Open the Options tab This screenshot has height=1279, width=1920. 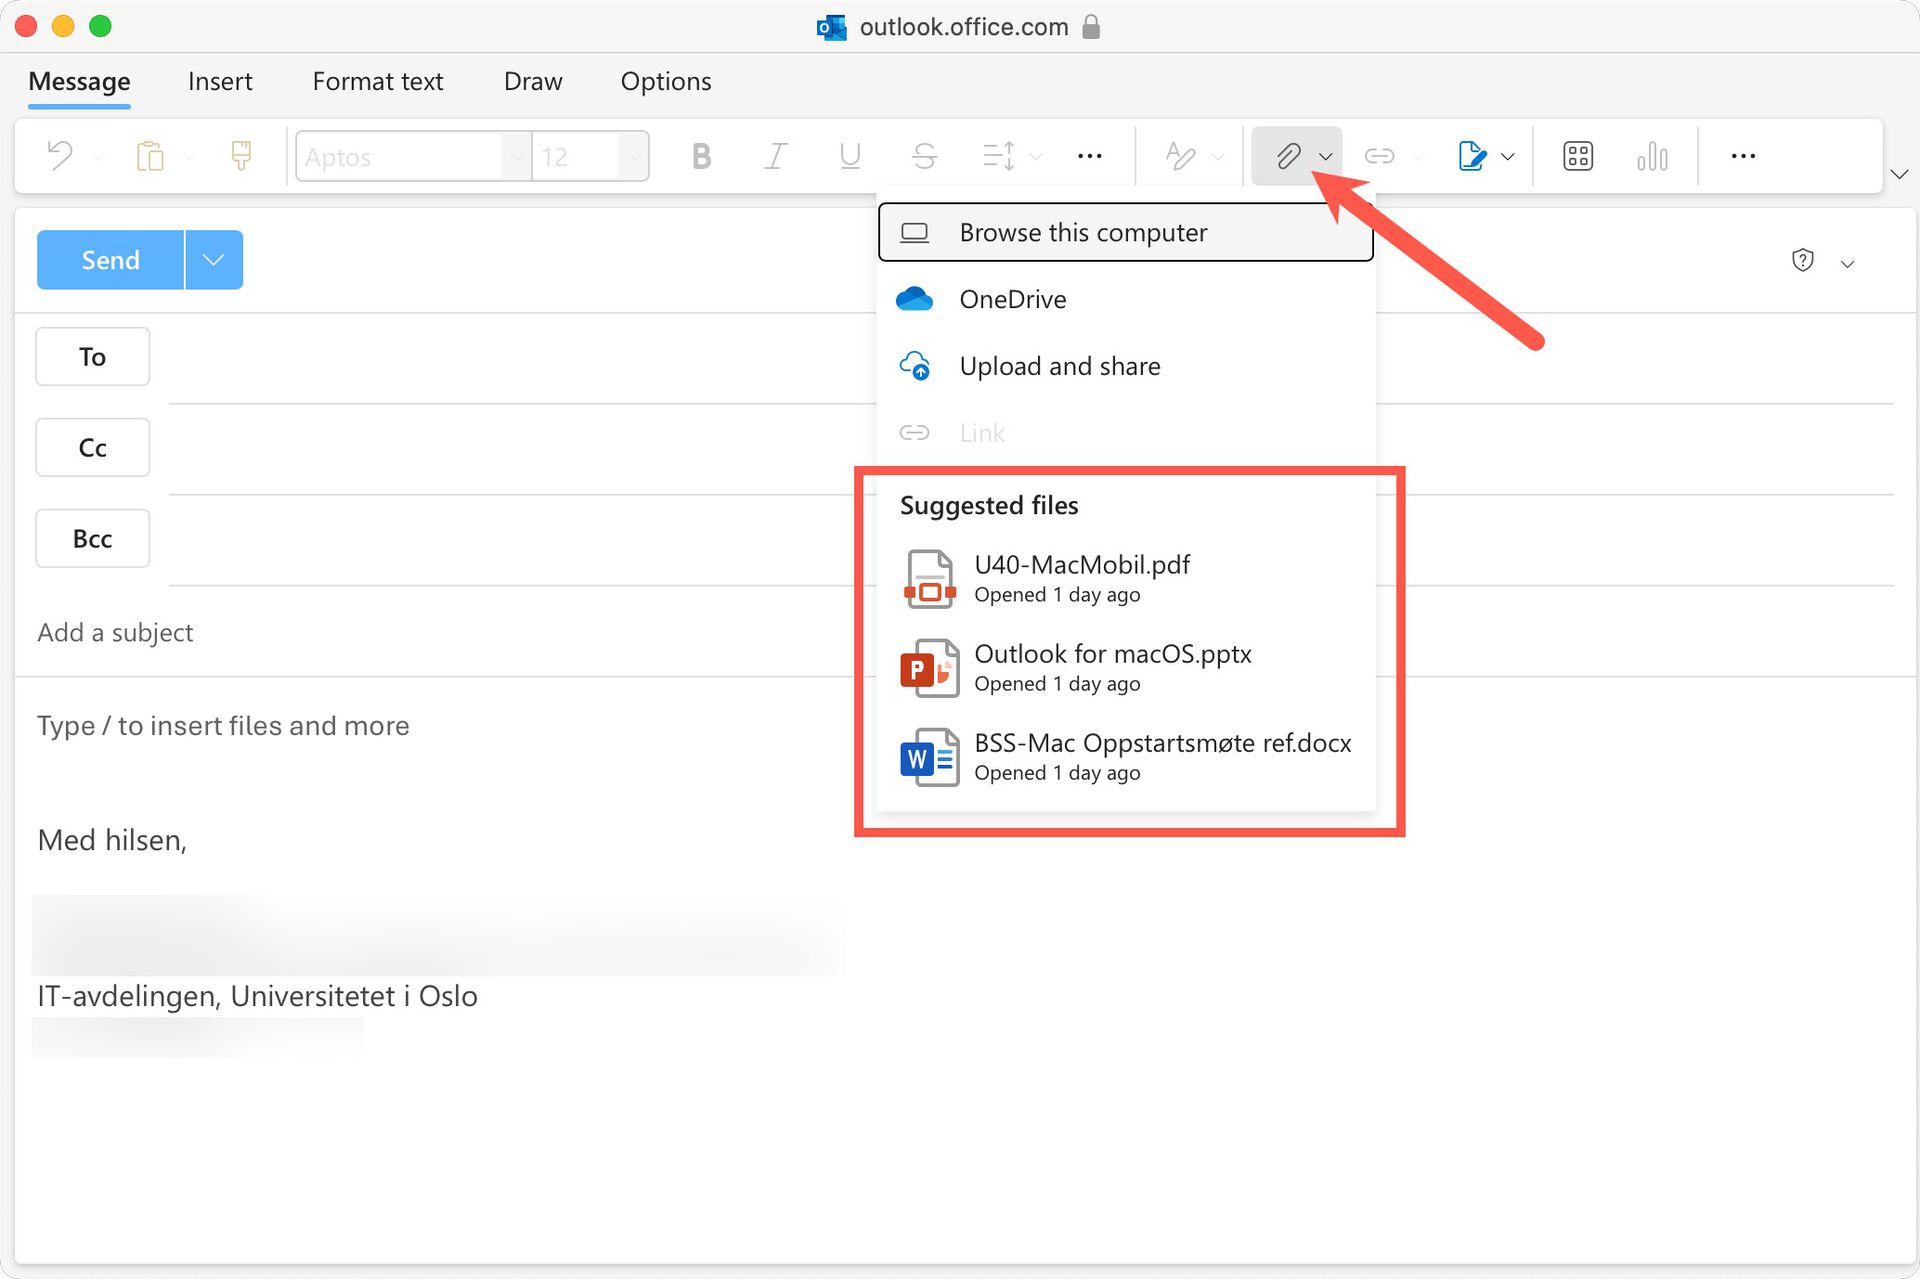[666, 82]
